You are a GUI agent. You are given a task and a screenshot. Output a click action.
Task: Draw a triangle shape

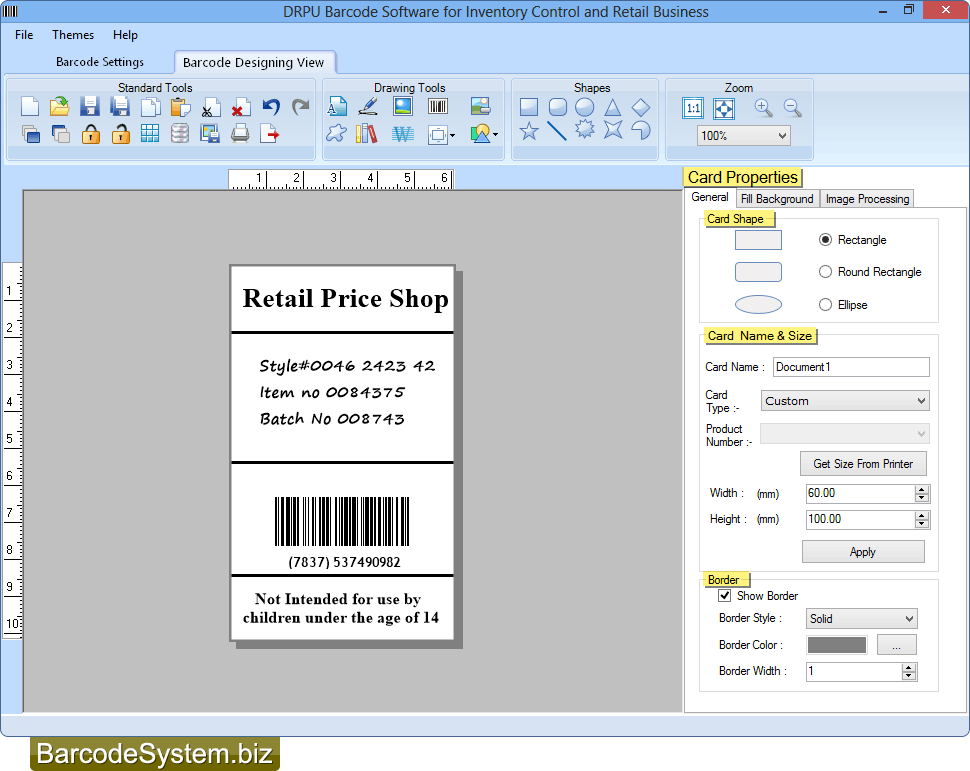click(612, 107)
